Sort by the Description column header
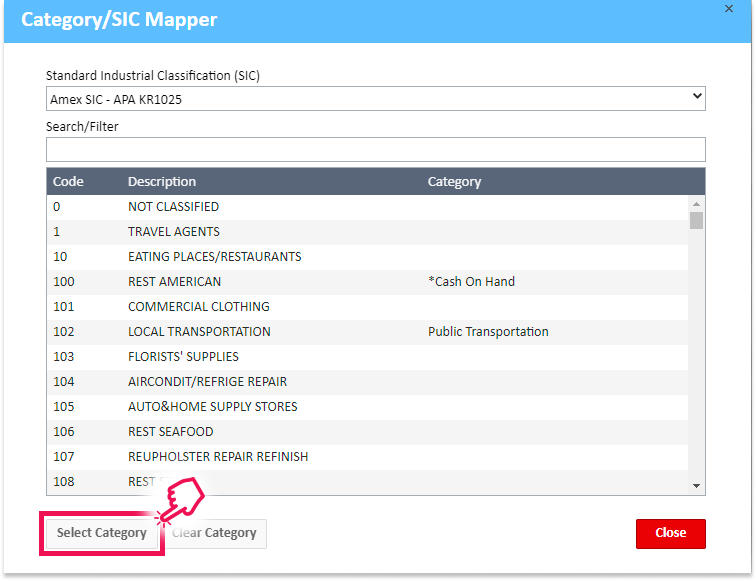 tap(162, 182)
